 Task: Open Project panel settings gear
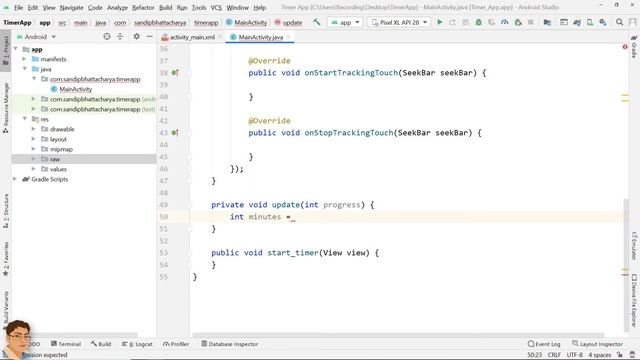tap(136, 37)
